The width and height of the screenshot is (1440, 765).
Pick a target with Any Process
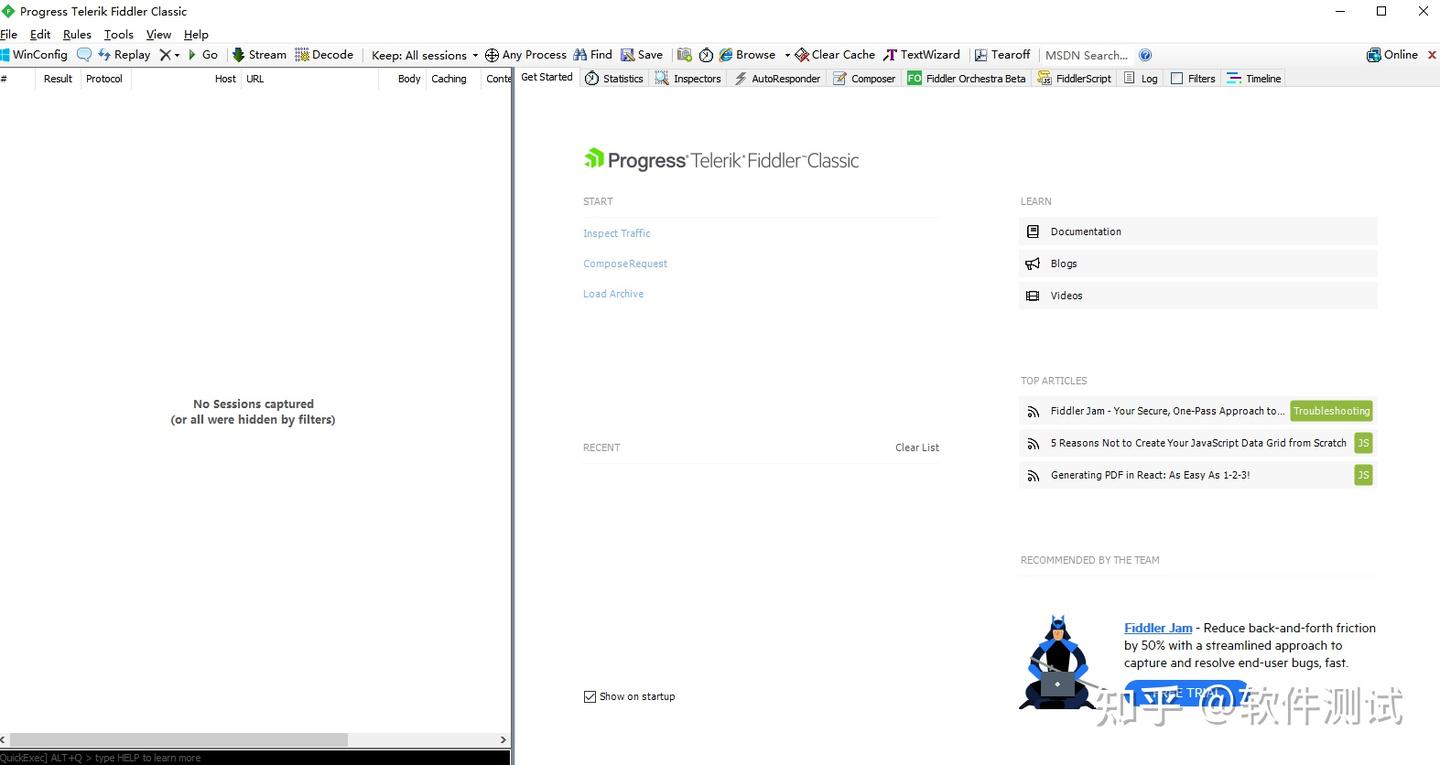tap(526, 55)
